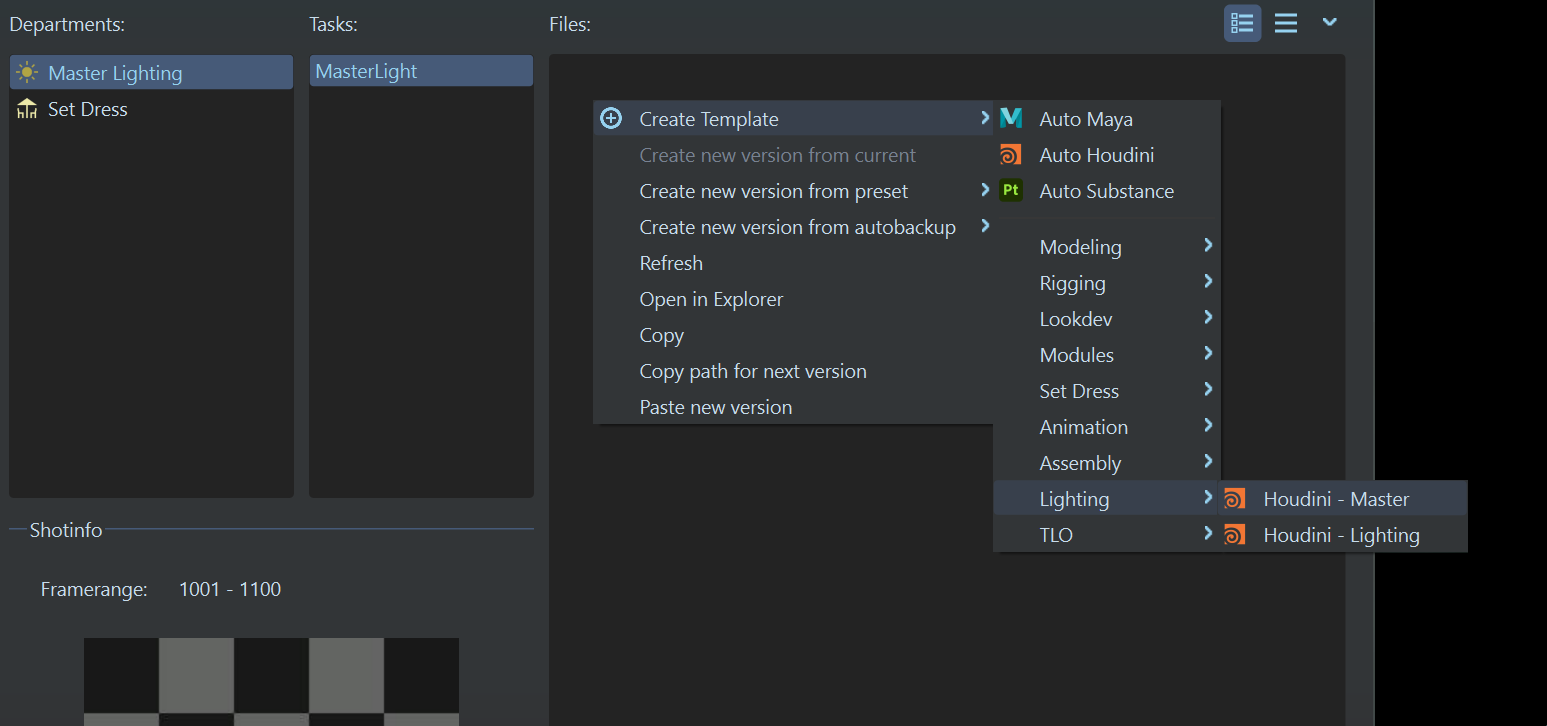
Task: Choose Refresh from the context menu
Action: 671,263
